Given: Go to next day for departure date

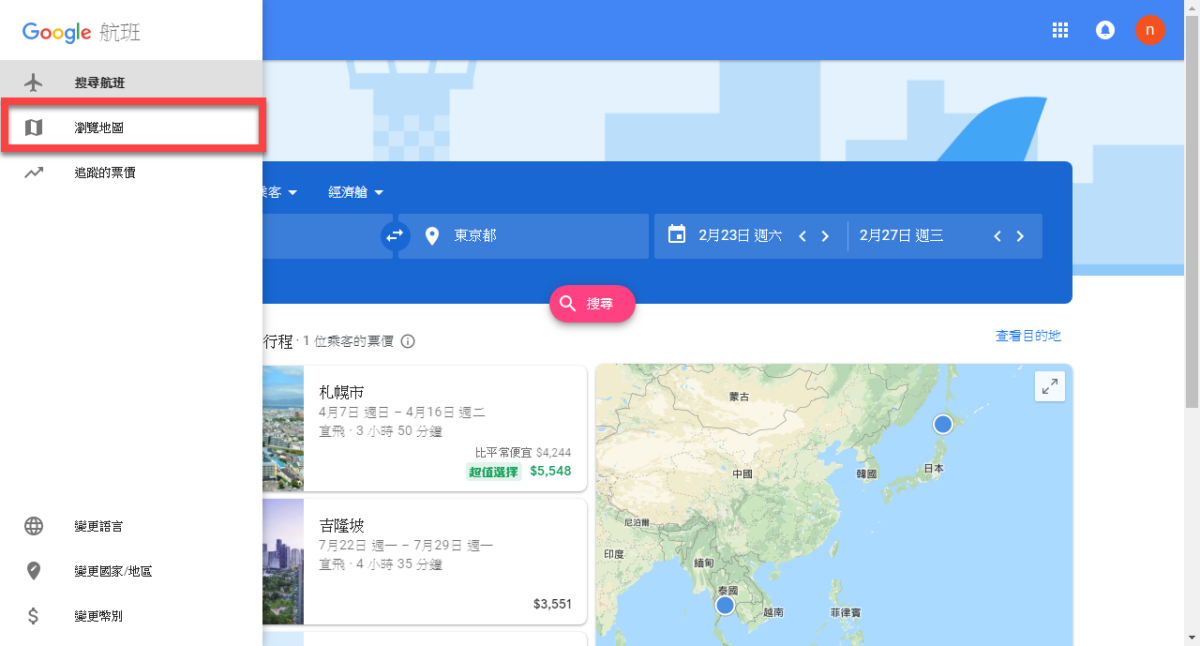Looking at the screenshot, I should (825, 236).
